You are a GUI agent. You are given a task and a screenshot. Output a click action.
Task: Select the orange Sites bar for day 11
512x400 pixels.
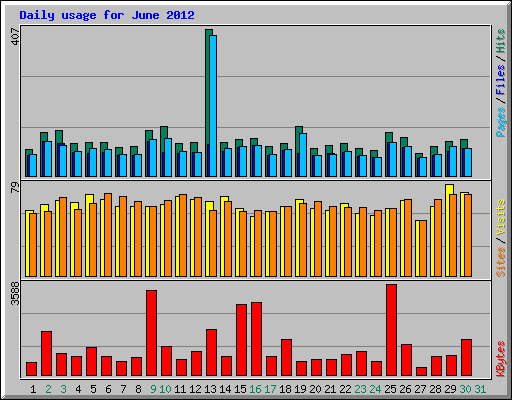(x=183, y=236)
